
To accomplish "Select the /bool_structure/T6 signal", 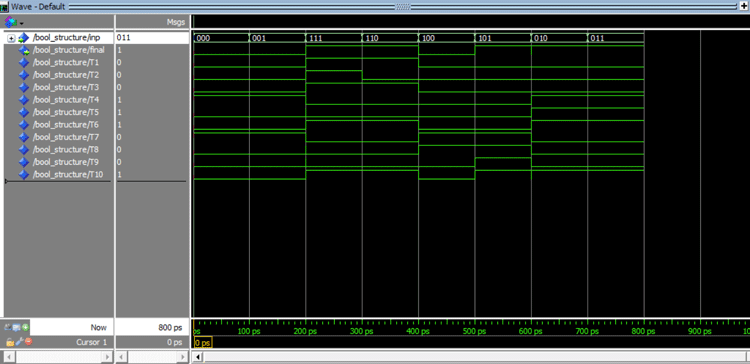I will pyautogui.click(x=66, y=125).
